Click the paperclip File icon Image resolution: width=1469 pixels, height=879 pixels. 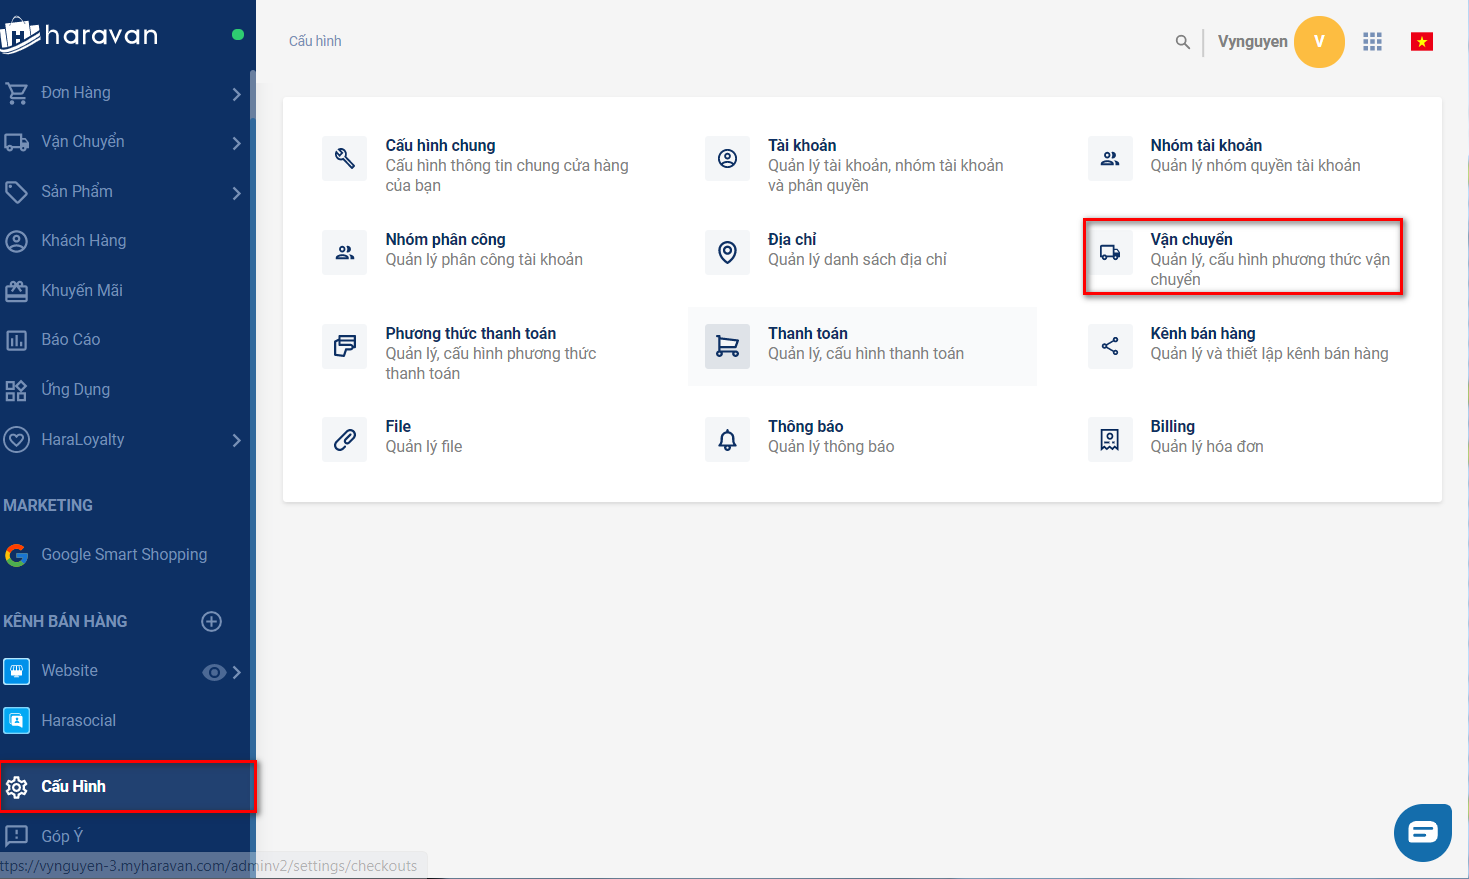pyautogui.click(x=345, y=440)
